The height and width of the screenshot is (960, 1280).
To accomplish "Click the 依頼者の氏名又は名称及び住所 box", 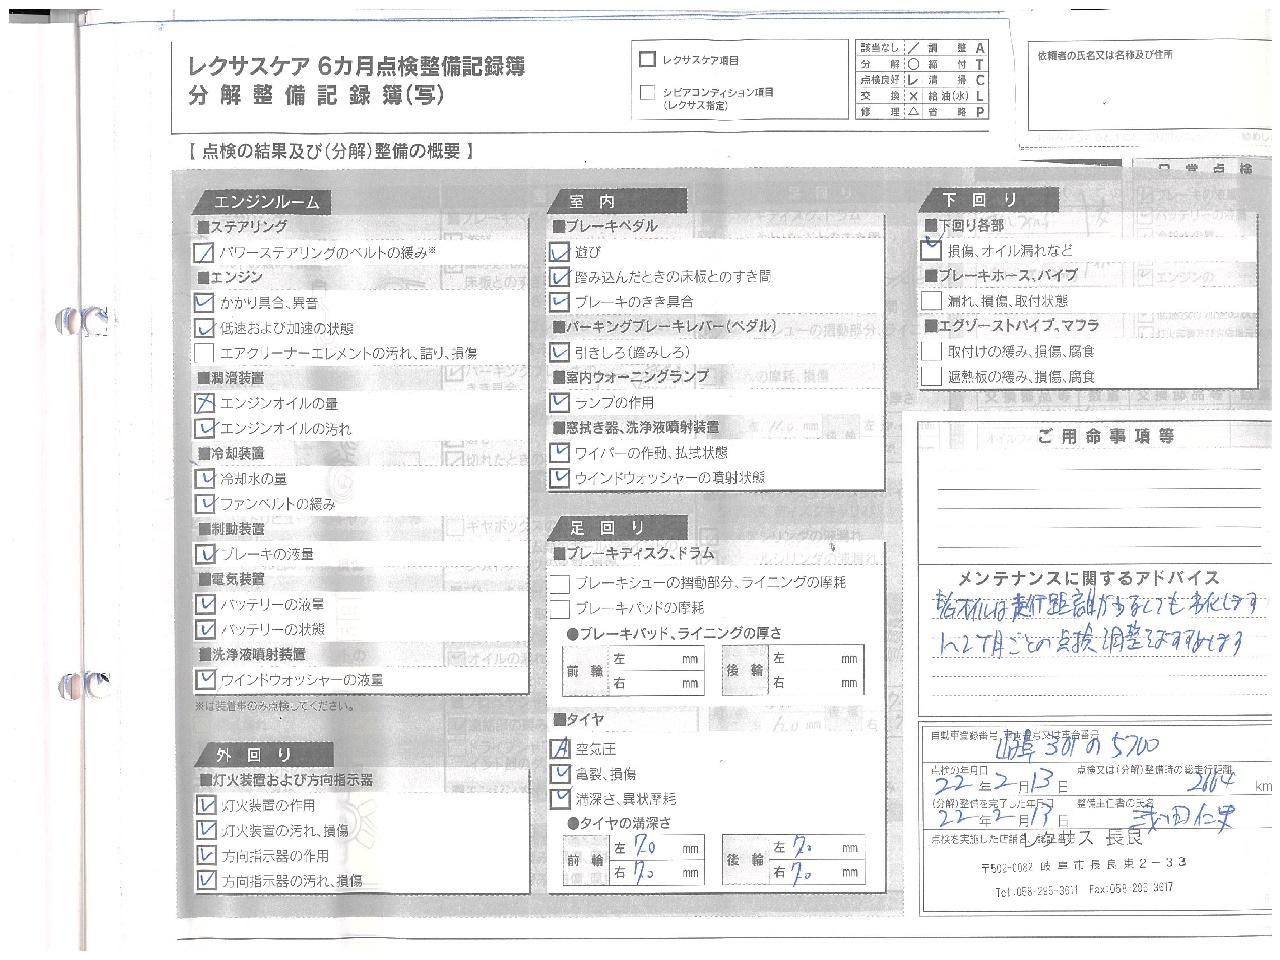I will click(x=1152, y=88).
